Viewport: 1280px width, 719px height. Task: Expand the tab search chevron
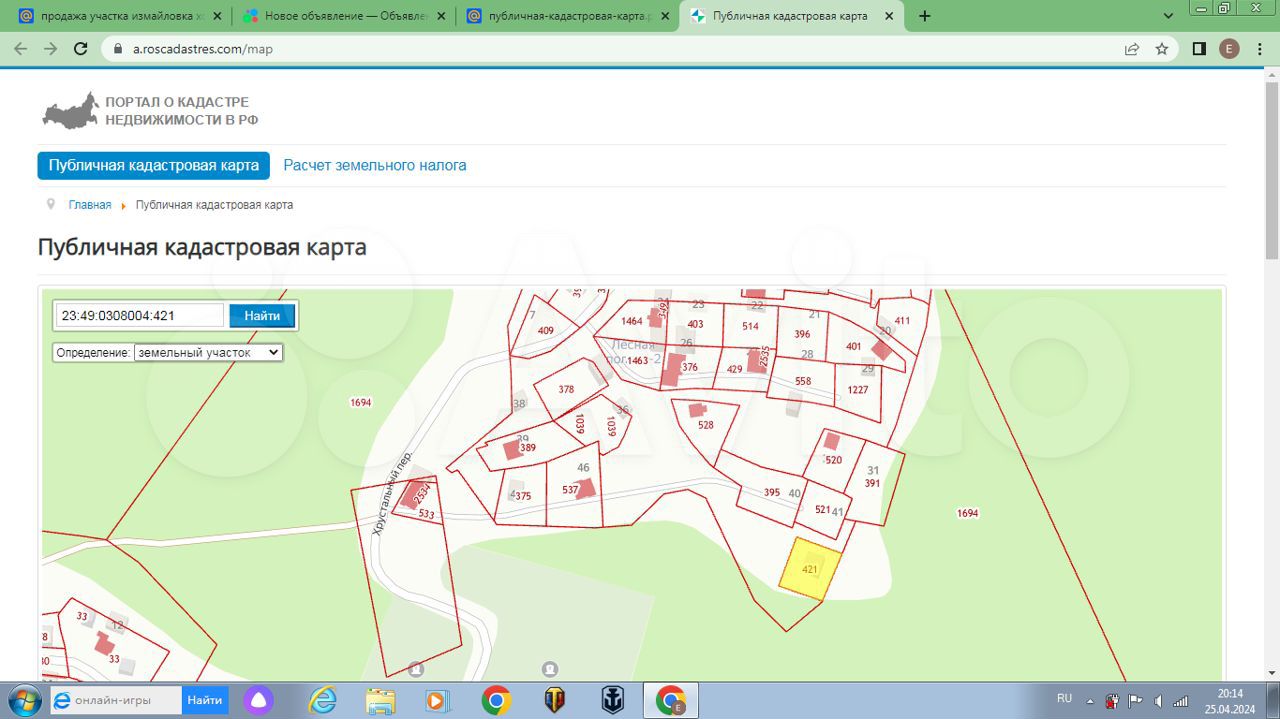(x=1168, y=16)
